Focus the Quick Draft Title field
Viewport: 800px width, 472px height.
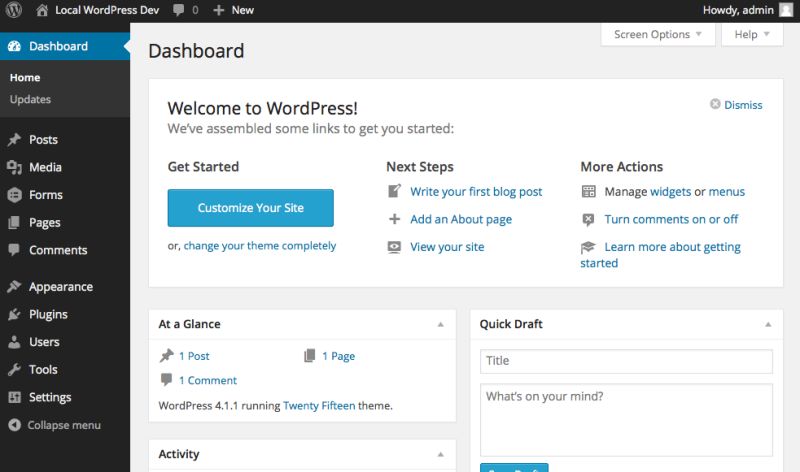click(x=626, y=361)
